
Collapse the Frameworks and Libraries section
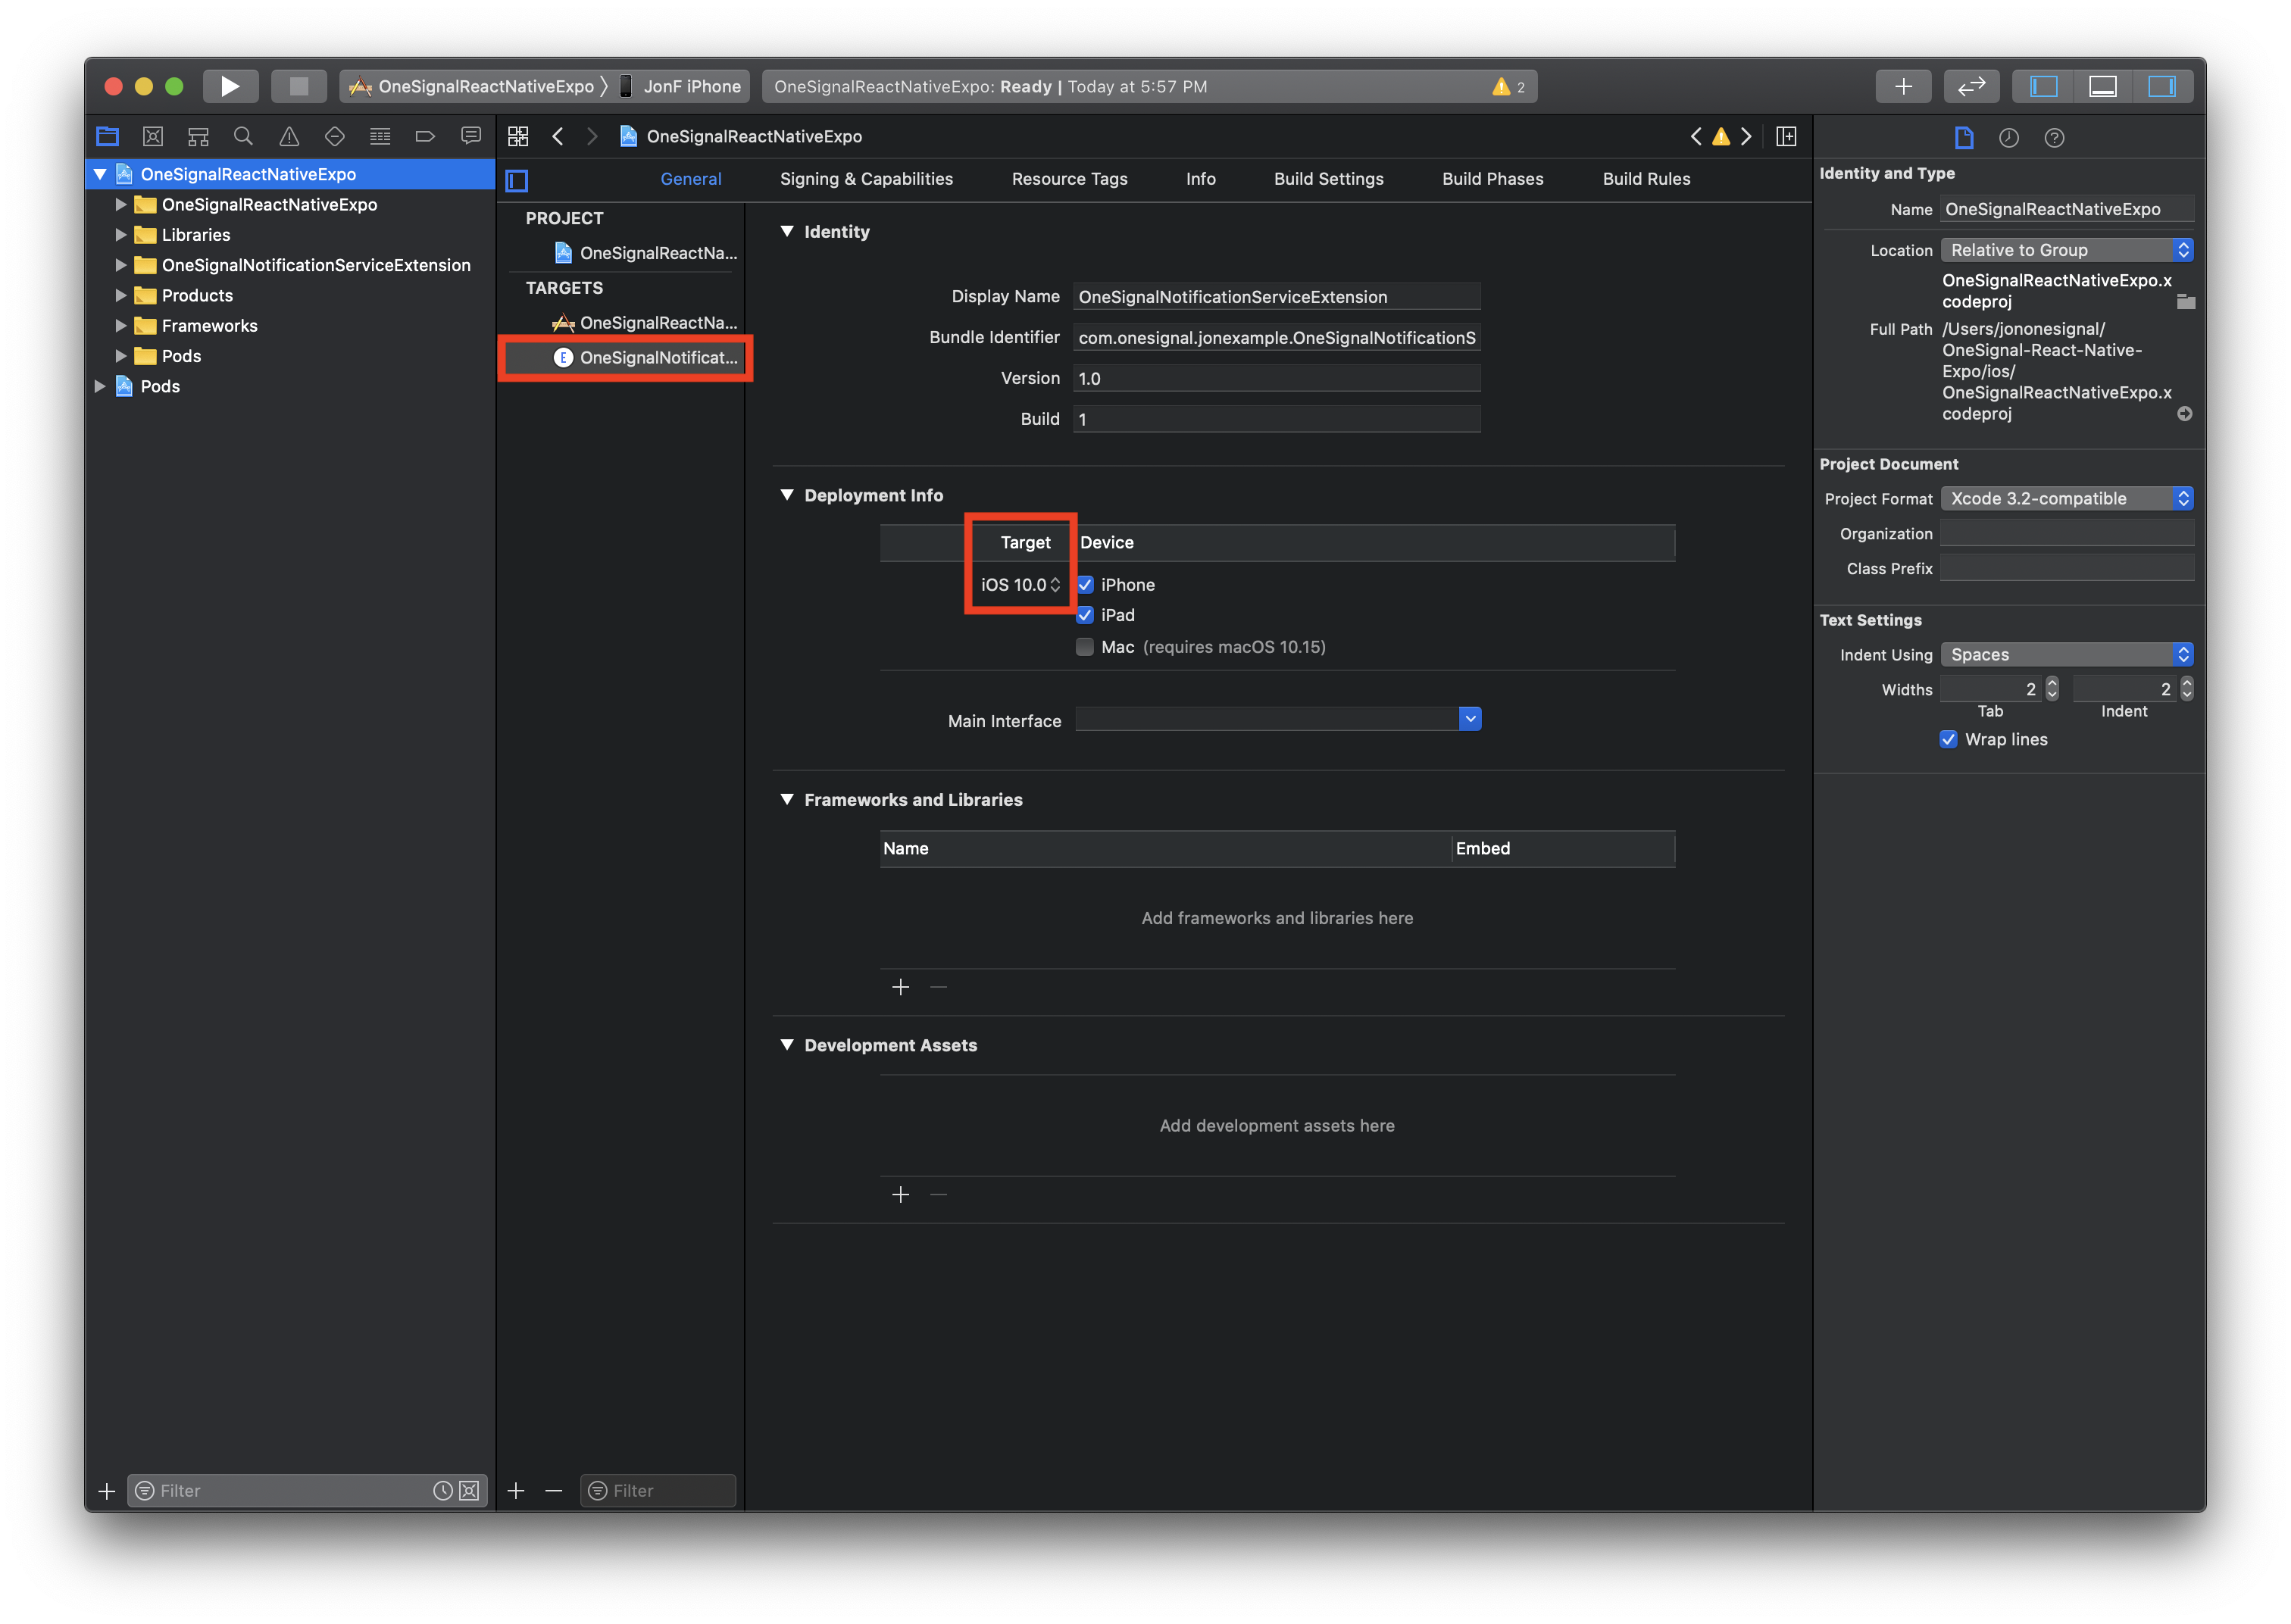tap(787, 800)
